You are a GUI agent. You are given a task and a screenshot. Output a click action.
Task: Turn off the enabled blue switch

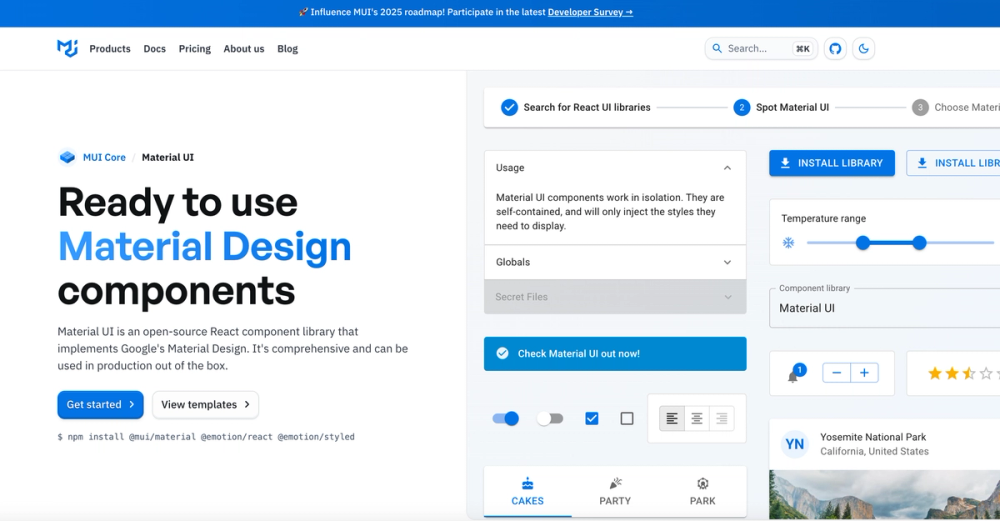tap(506, 418)
